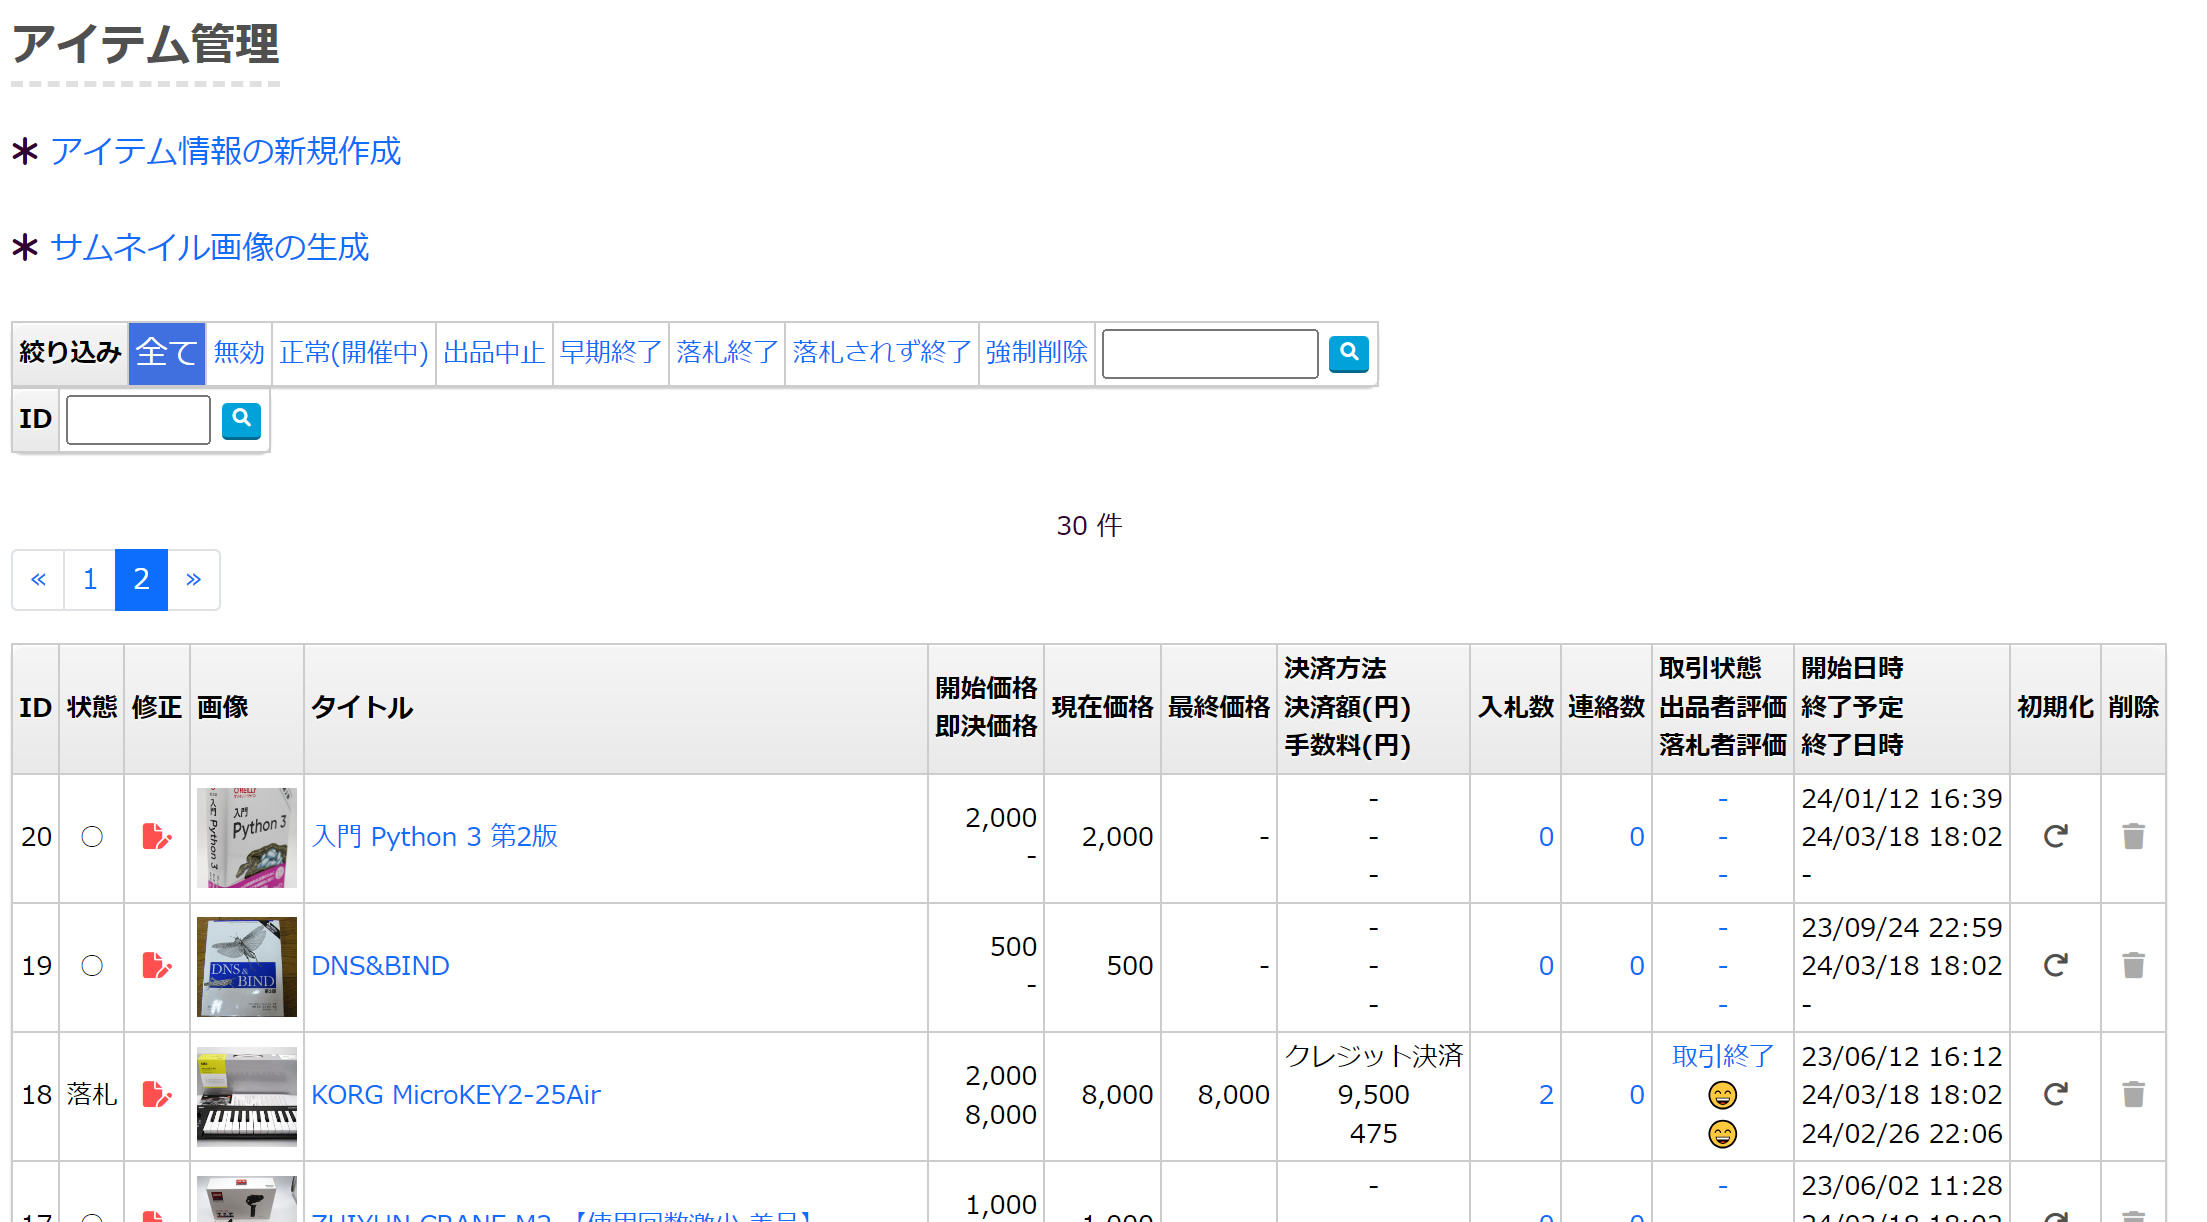The height and width of the screenshot is (1222, 2207).
Task: Open サムネイル画像の生成 link
Action: (x=209, y=247)
